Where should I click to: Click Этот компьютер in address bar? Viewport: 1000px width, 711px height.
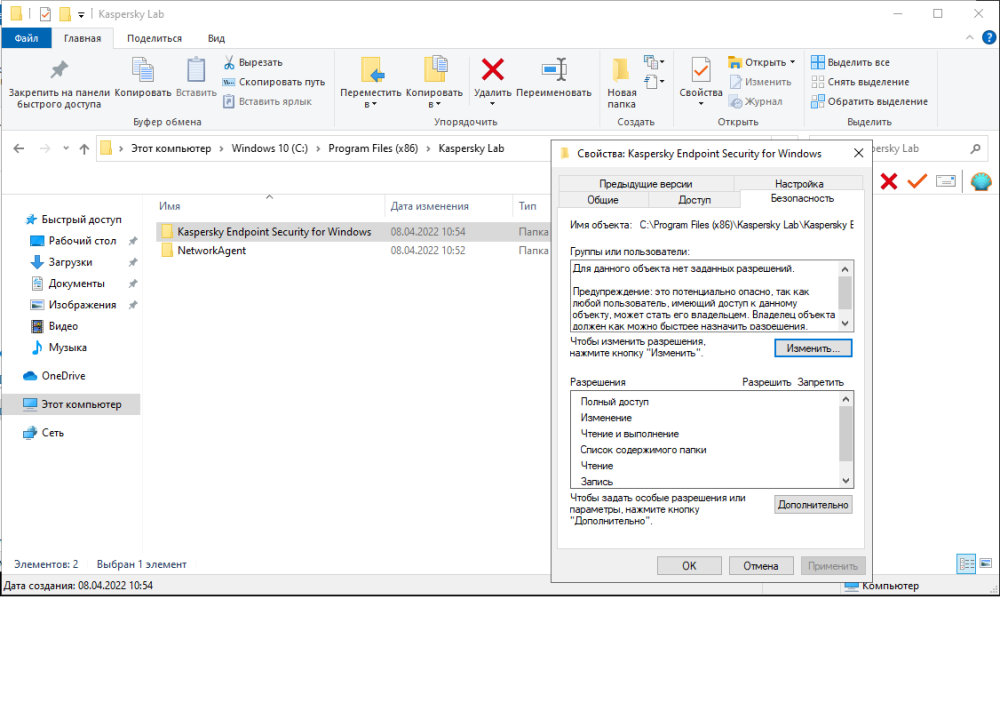171,148
